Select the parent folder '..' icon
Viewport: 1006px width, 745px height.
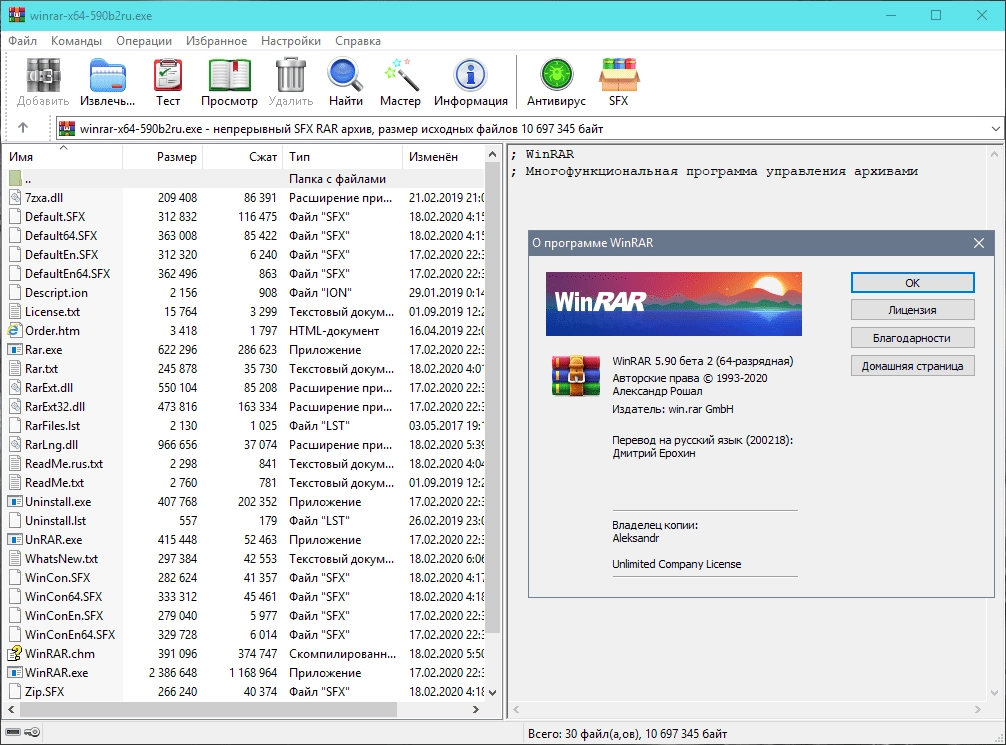(x=15, y=178)
